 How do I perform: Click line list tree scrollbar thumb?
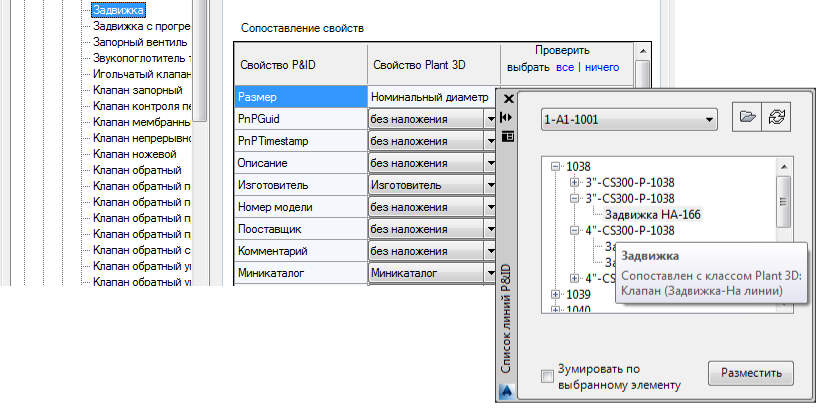(784, 202)
